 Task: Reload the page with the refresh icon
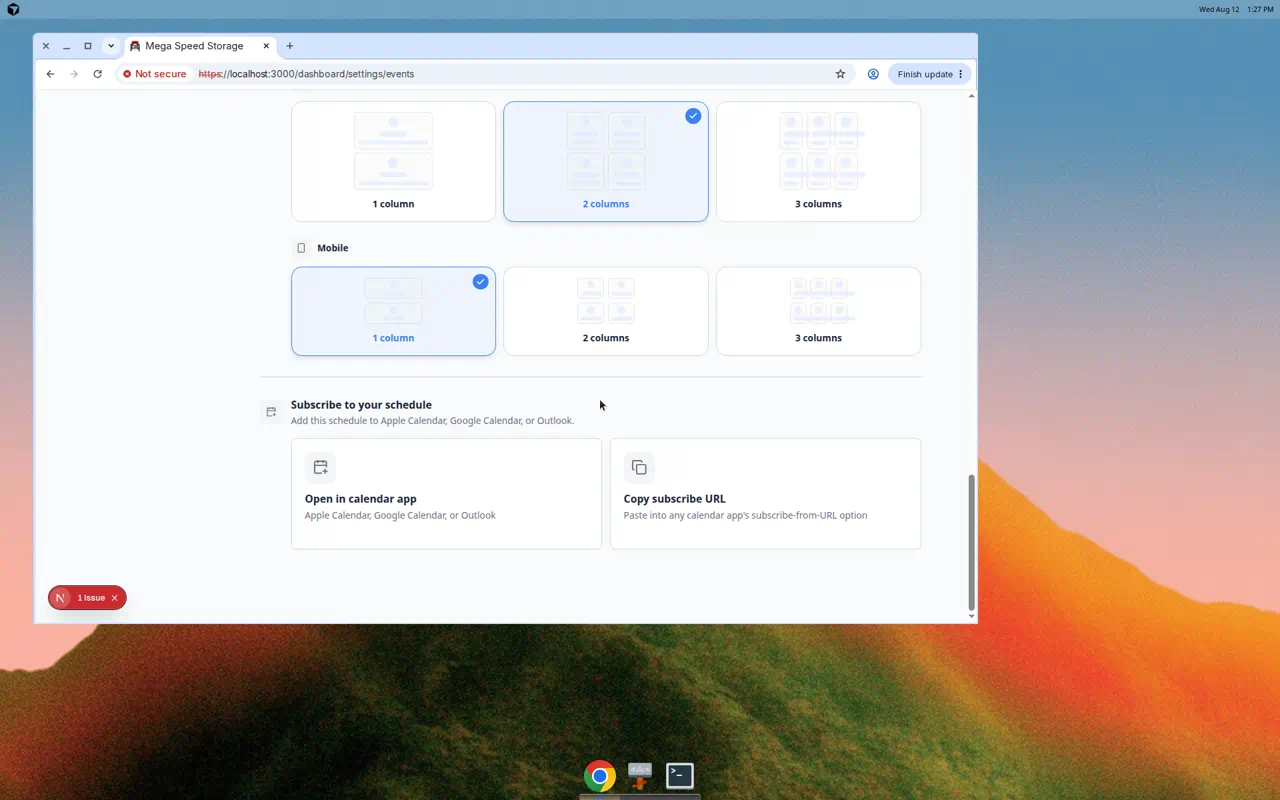(x=97, y=74)
